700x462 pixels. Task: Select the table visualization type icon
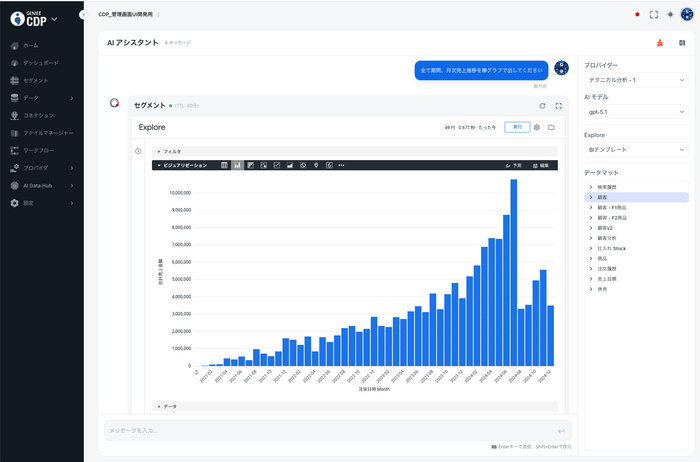tap(225, 165)
